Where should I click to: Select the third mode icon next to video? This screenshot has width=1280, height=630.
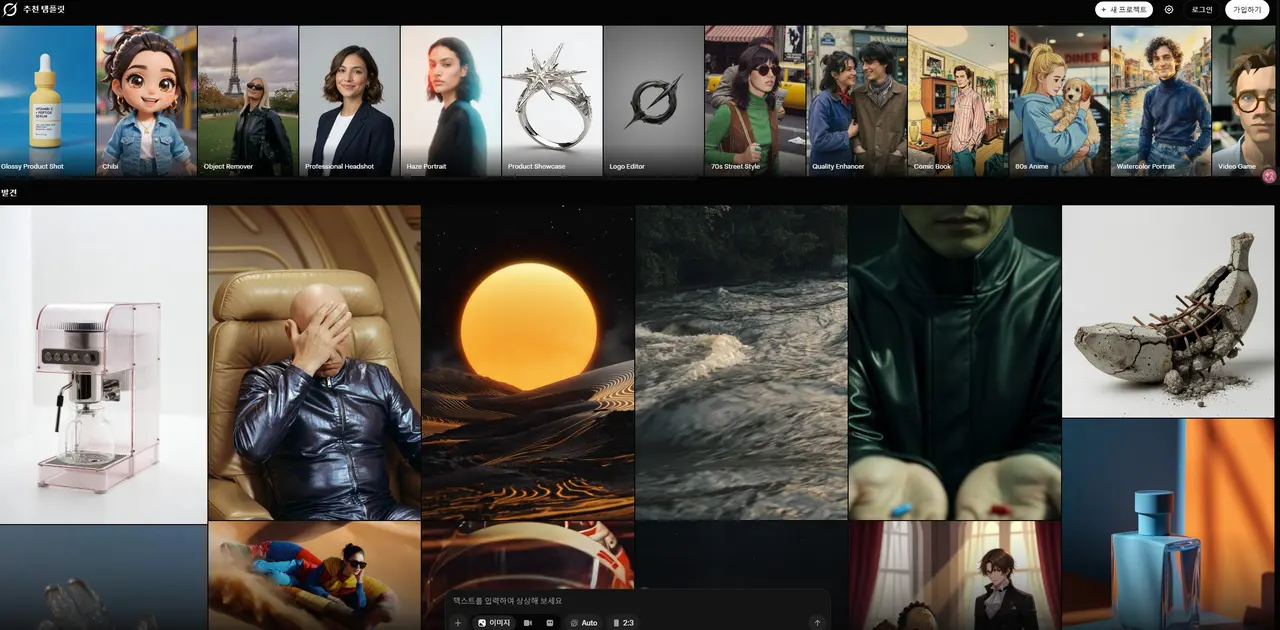tap(550, 623)
